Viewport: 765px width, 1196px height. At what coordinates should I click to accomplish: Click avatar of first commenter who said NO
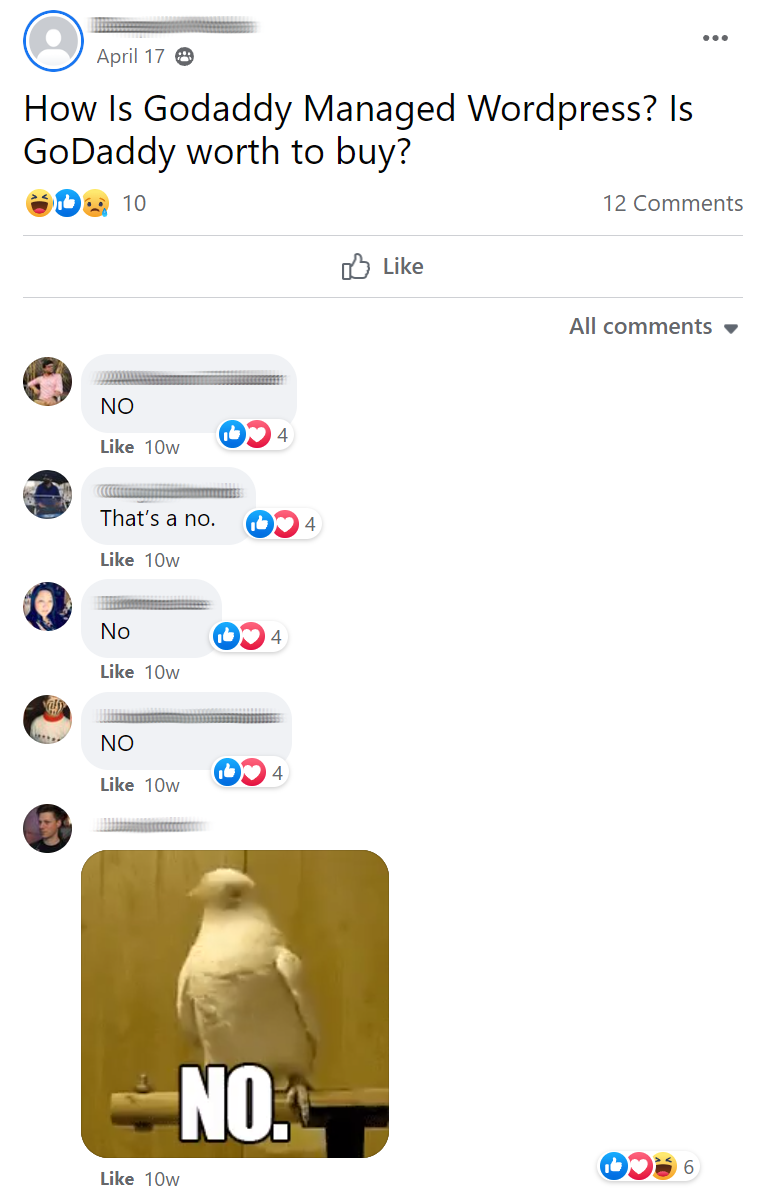[47, 381]
